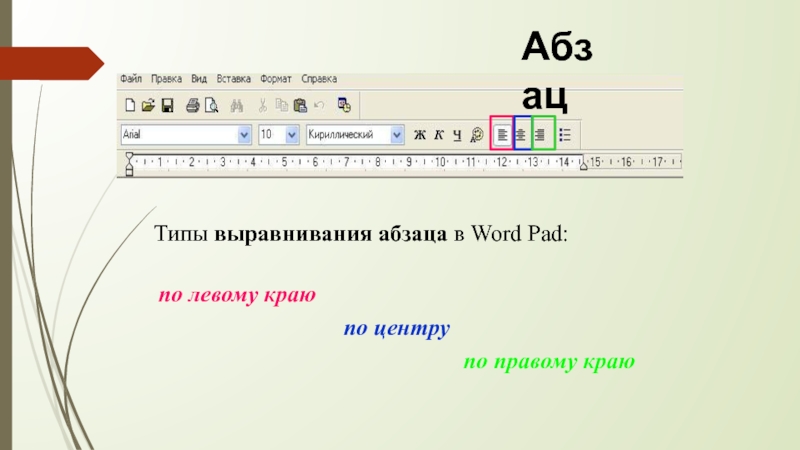Click the text 'по правому краю'

(549, 362)
